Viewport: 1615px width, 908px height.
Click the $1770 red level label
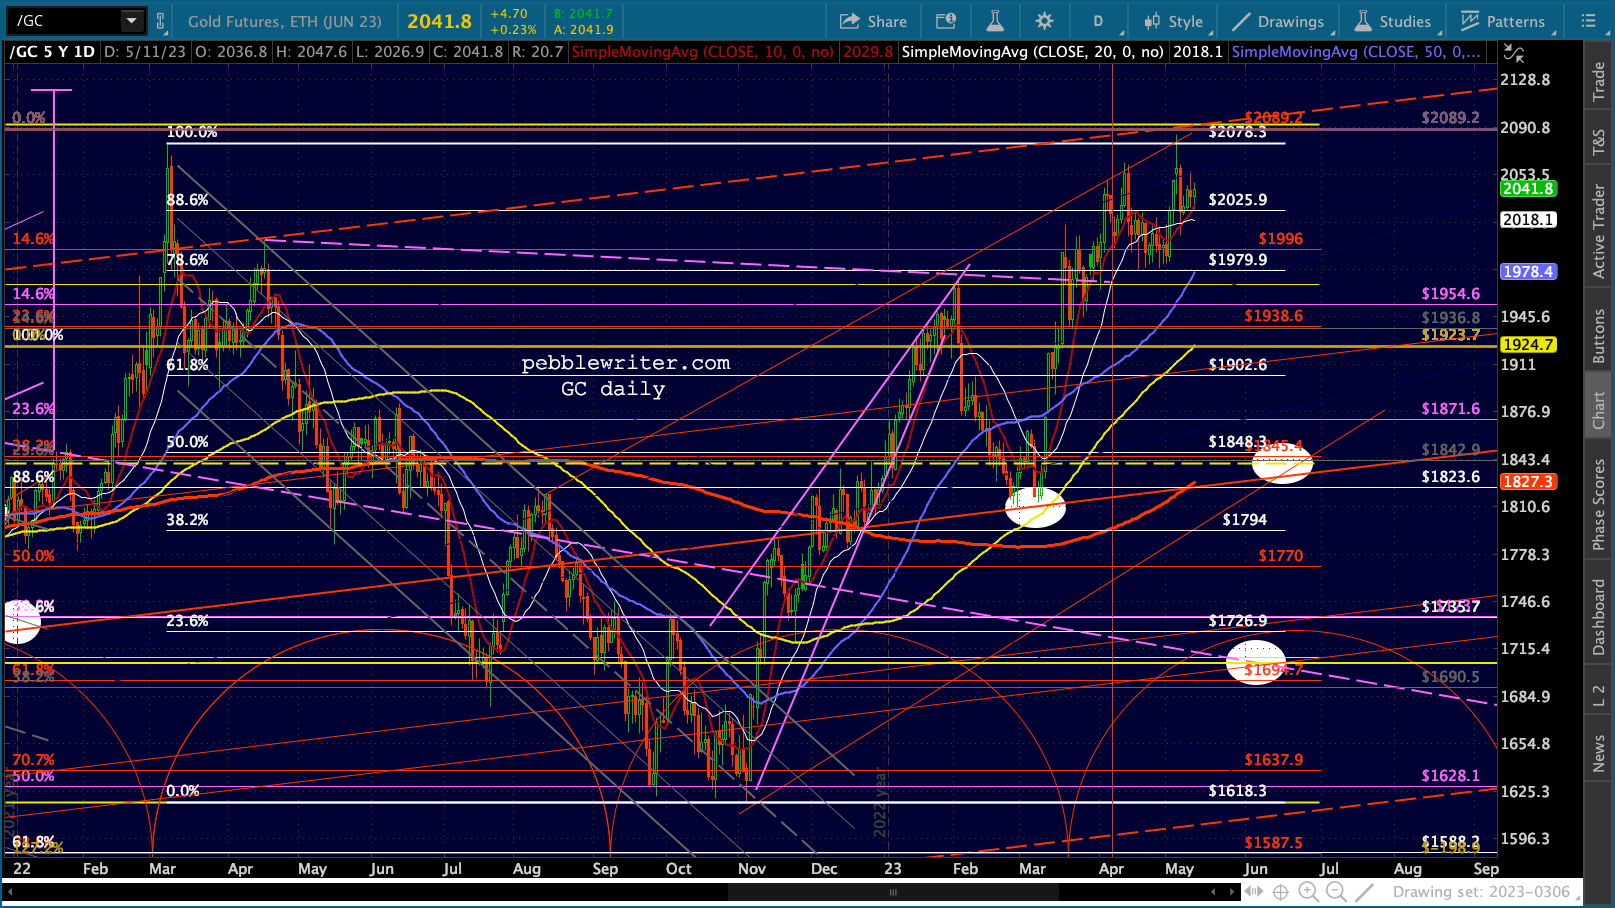pos(1281,556)
